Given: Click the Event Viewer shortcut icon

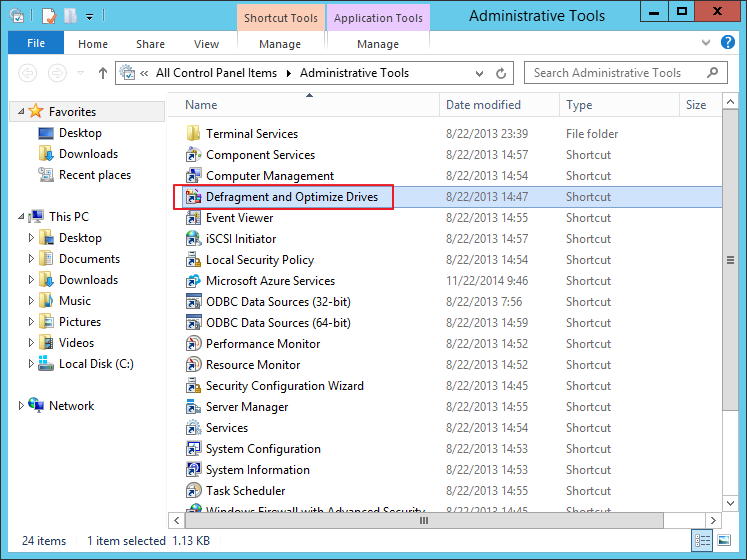Looking at the screenshot, I should [194, 218].
